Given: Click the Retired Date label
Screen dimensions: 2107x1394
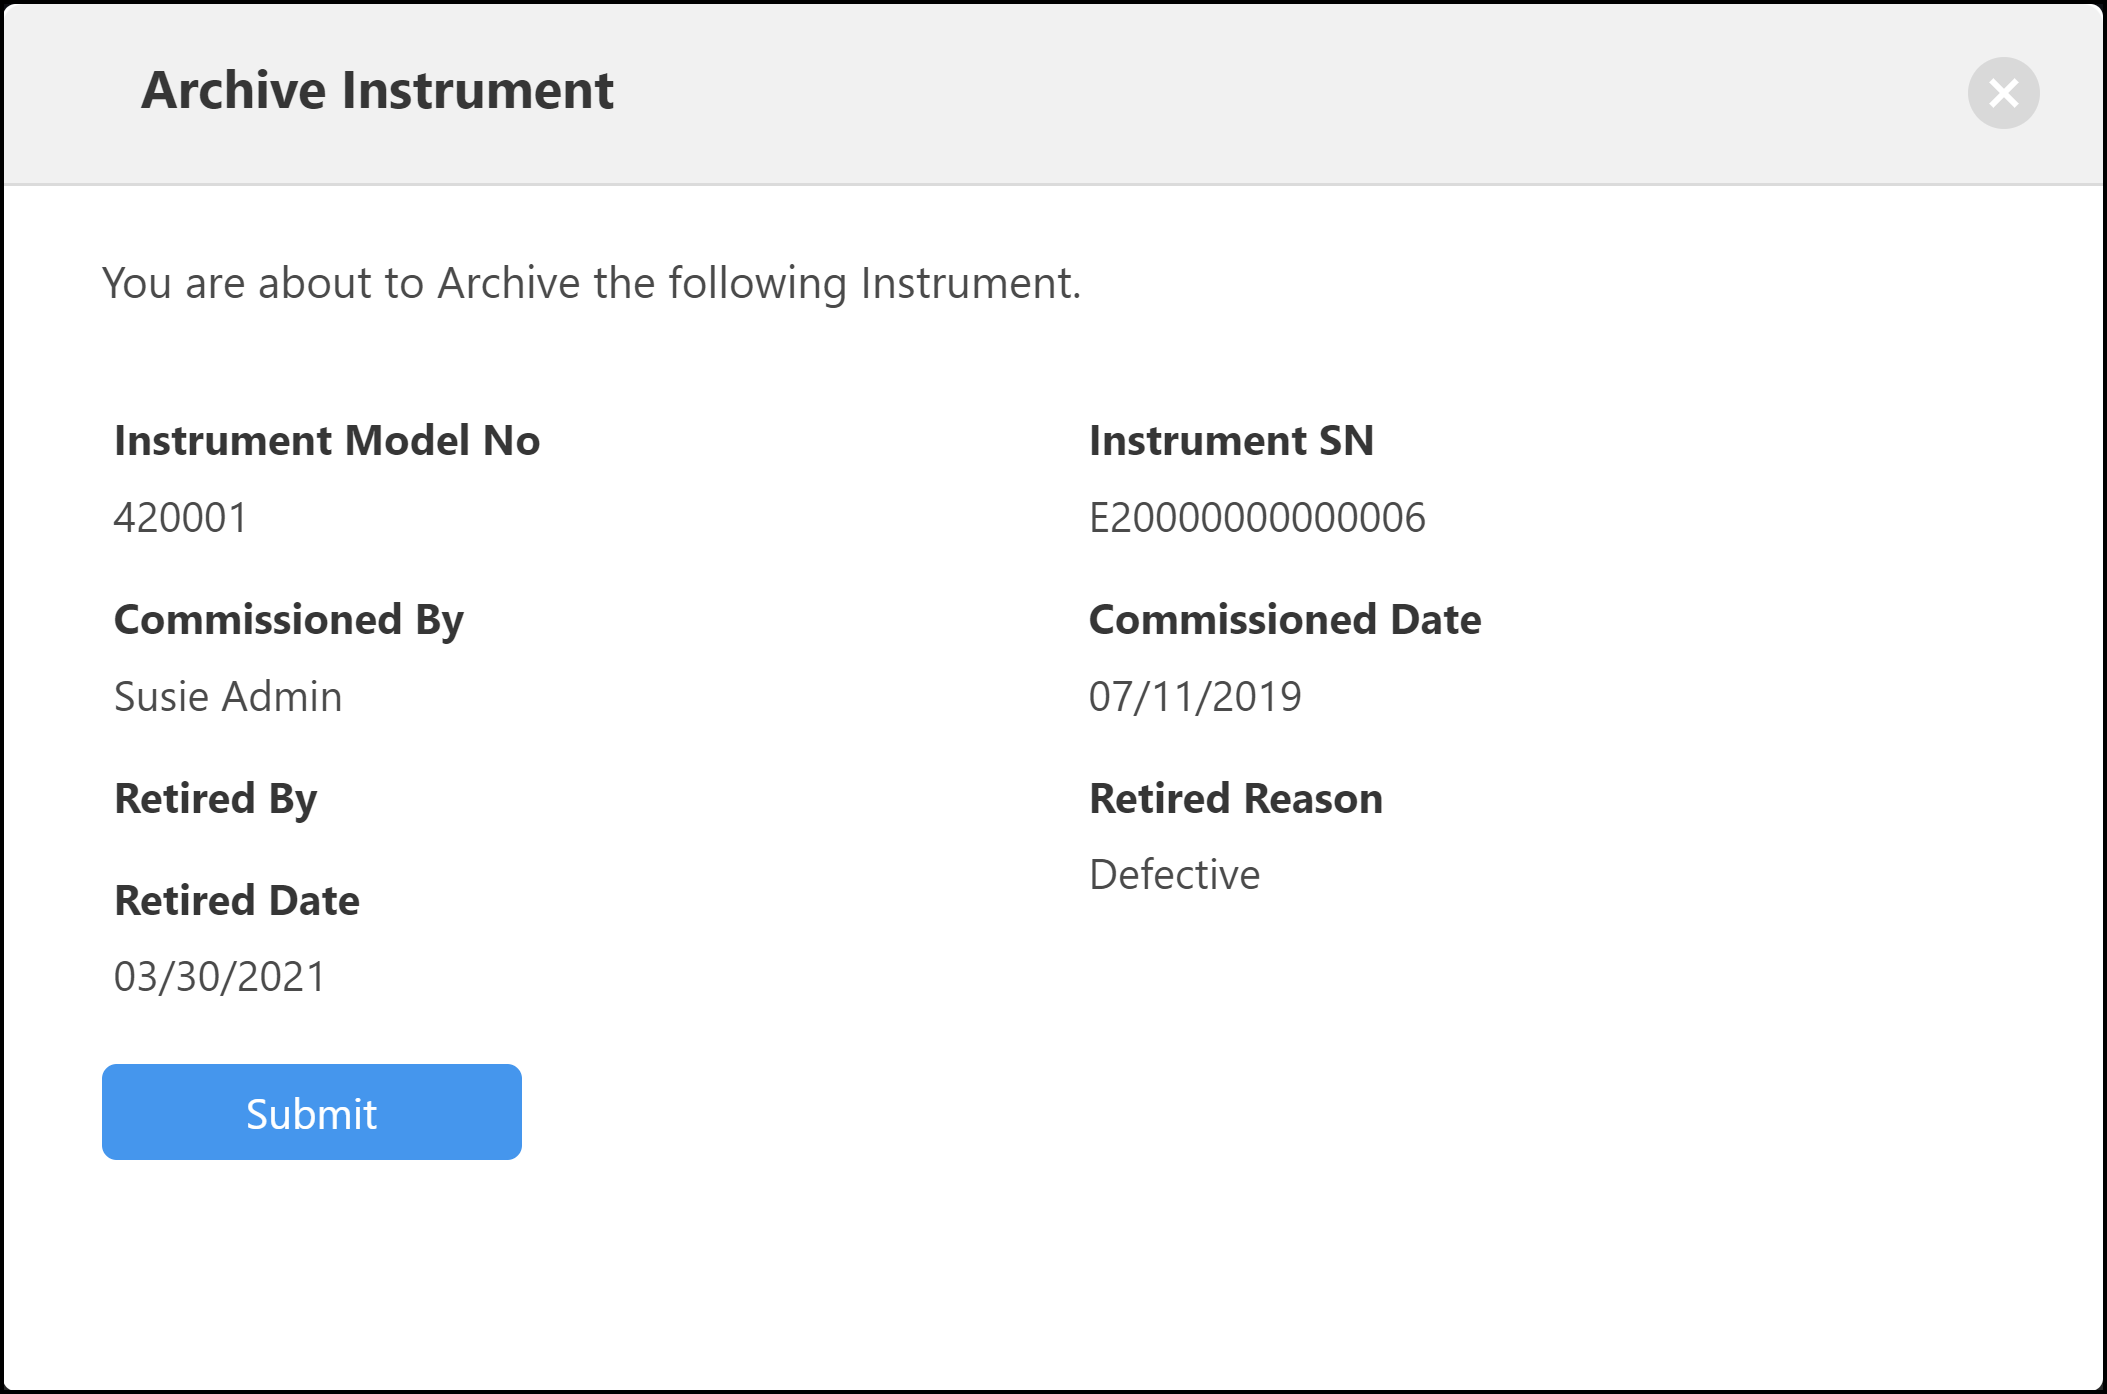Looking at the screenshot, I should coord(237,901).
